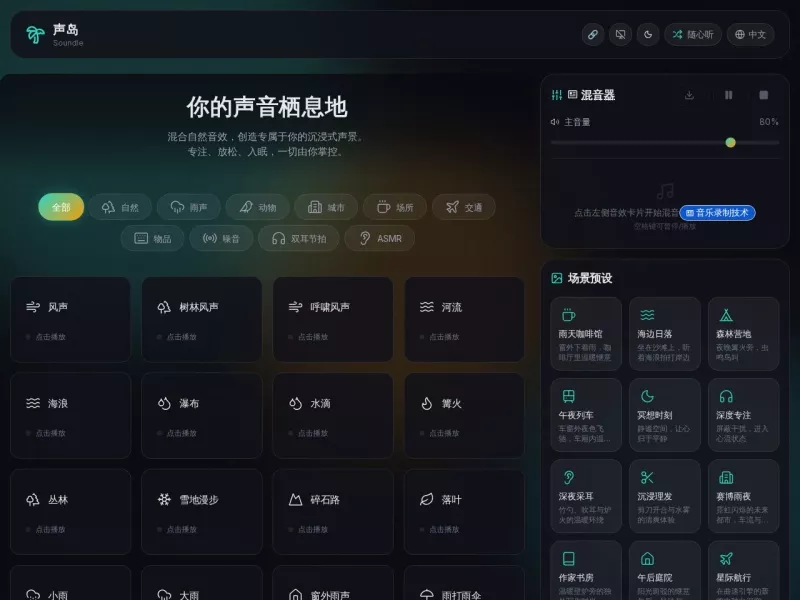
Task: Play the 呼啸风声 sound card
Action: click(333, 320)
